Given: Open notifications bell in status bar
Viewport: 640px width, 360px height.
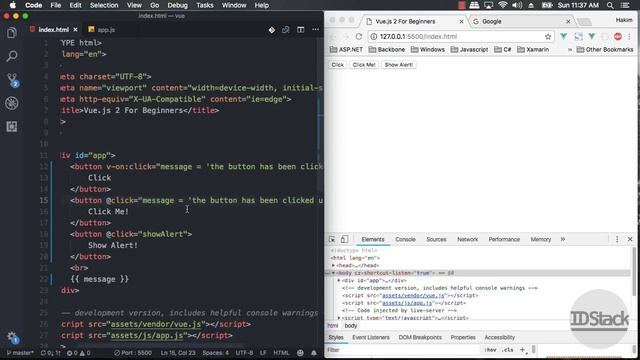Looking at the screenshot, I should 314,353.
